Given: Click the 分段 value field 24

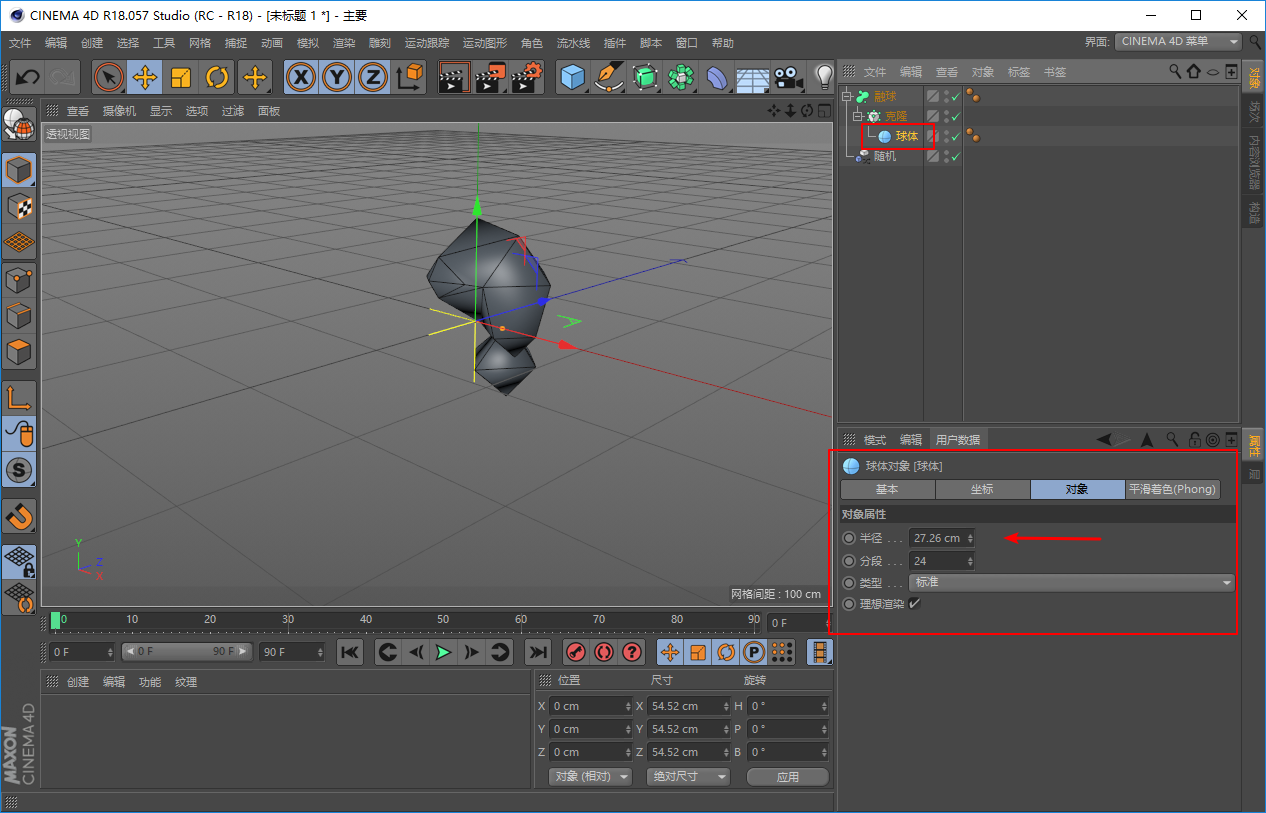Looking at the screenshot, I should click(x=941, y=561).
